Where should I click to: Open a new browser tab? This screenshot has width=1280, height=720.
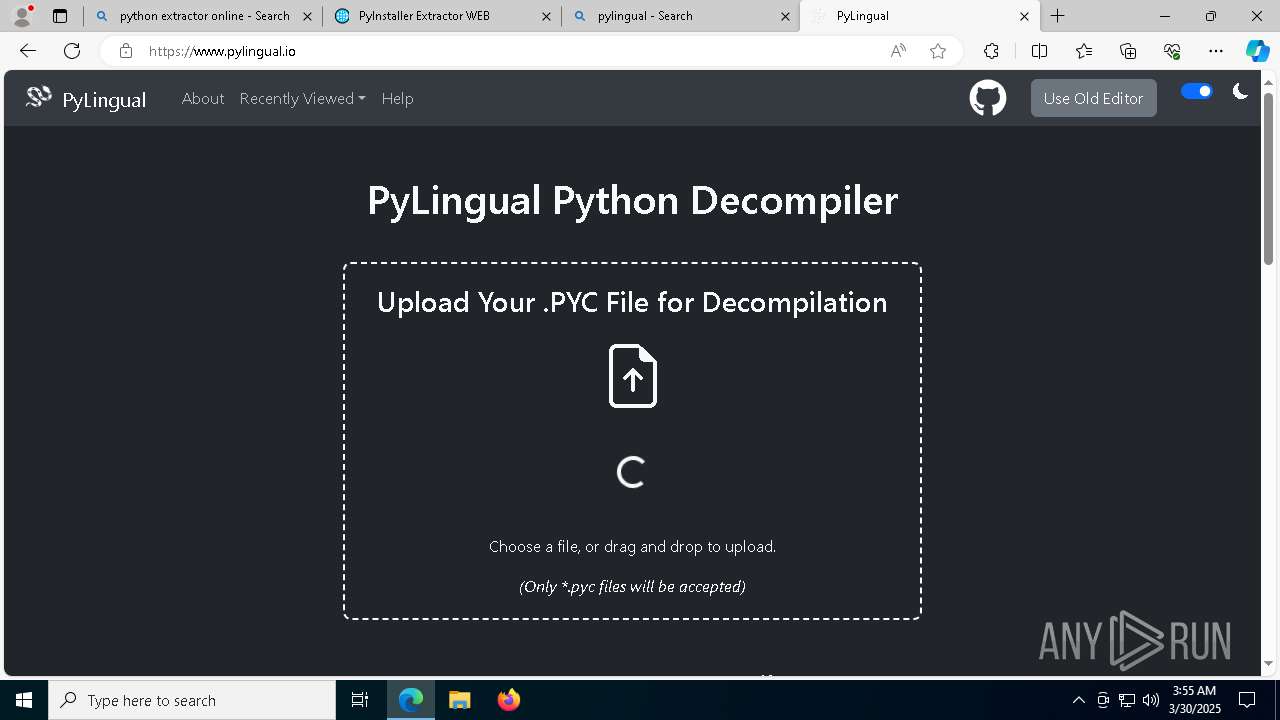pyautogui.click(x=1057, y=16)
